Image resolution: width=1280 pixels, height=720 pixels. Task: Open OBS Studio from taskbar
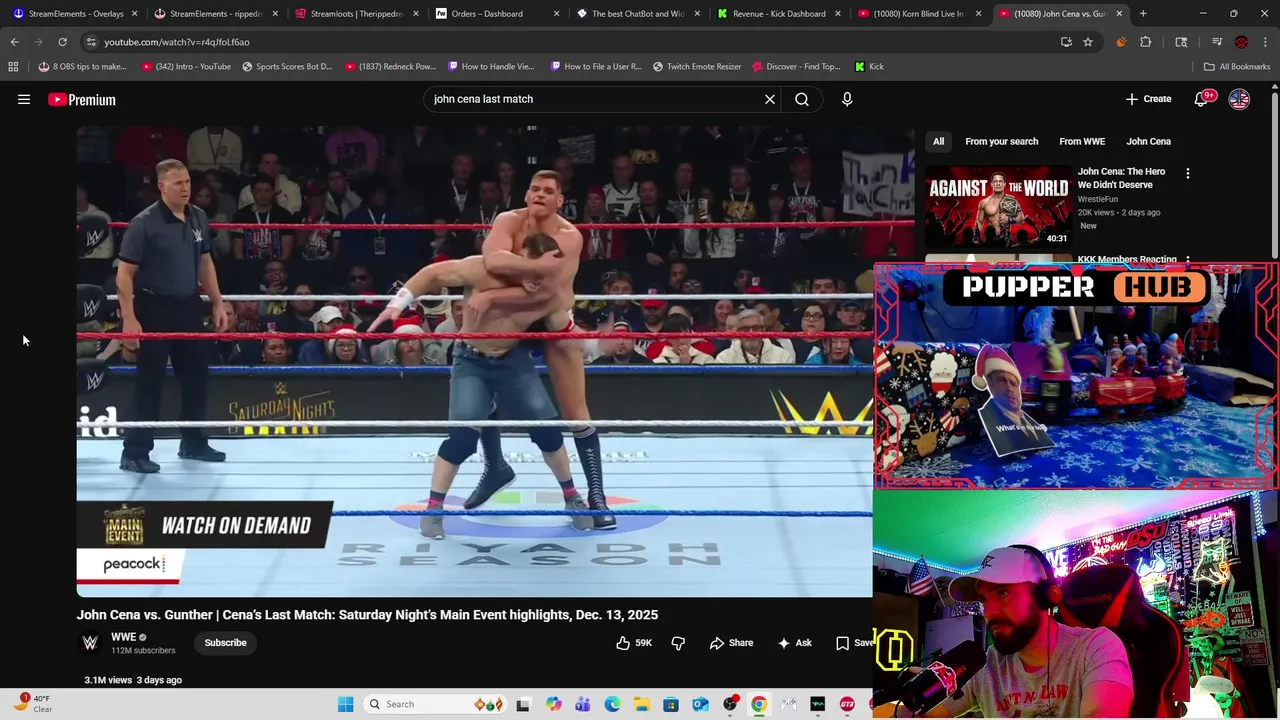(x=730, y=704)
